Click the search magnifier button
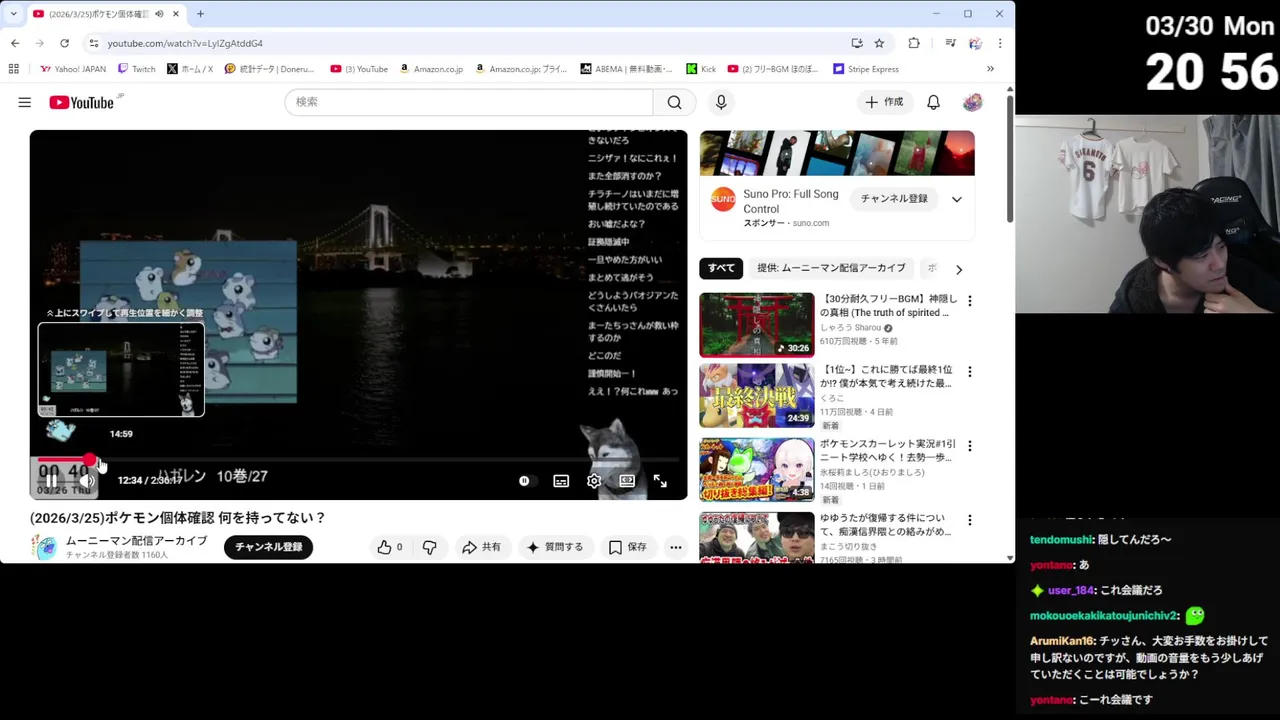Screen dimensions: 1280x720 tap(675, 102)
